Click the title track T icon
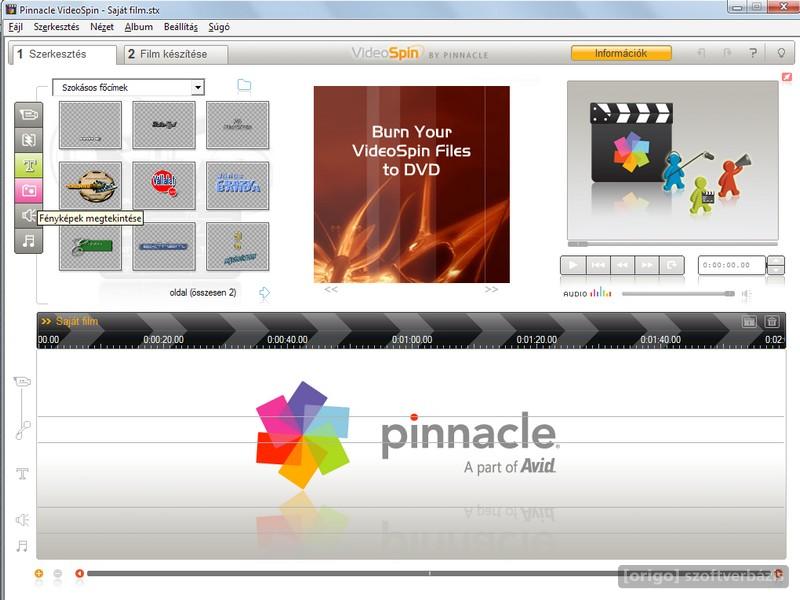This screenshot has width=800, height=600. (22, 474)
